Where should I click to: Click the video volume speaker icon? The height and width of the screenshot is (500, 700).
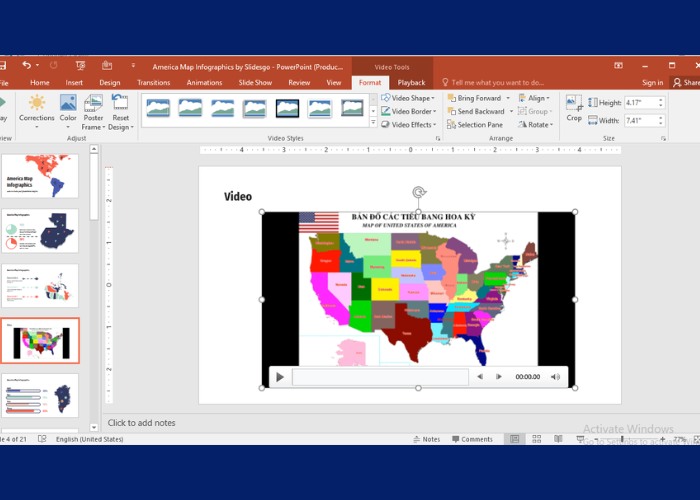click(x=555, y=377)
